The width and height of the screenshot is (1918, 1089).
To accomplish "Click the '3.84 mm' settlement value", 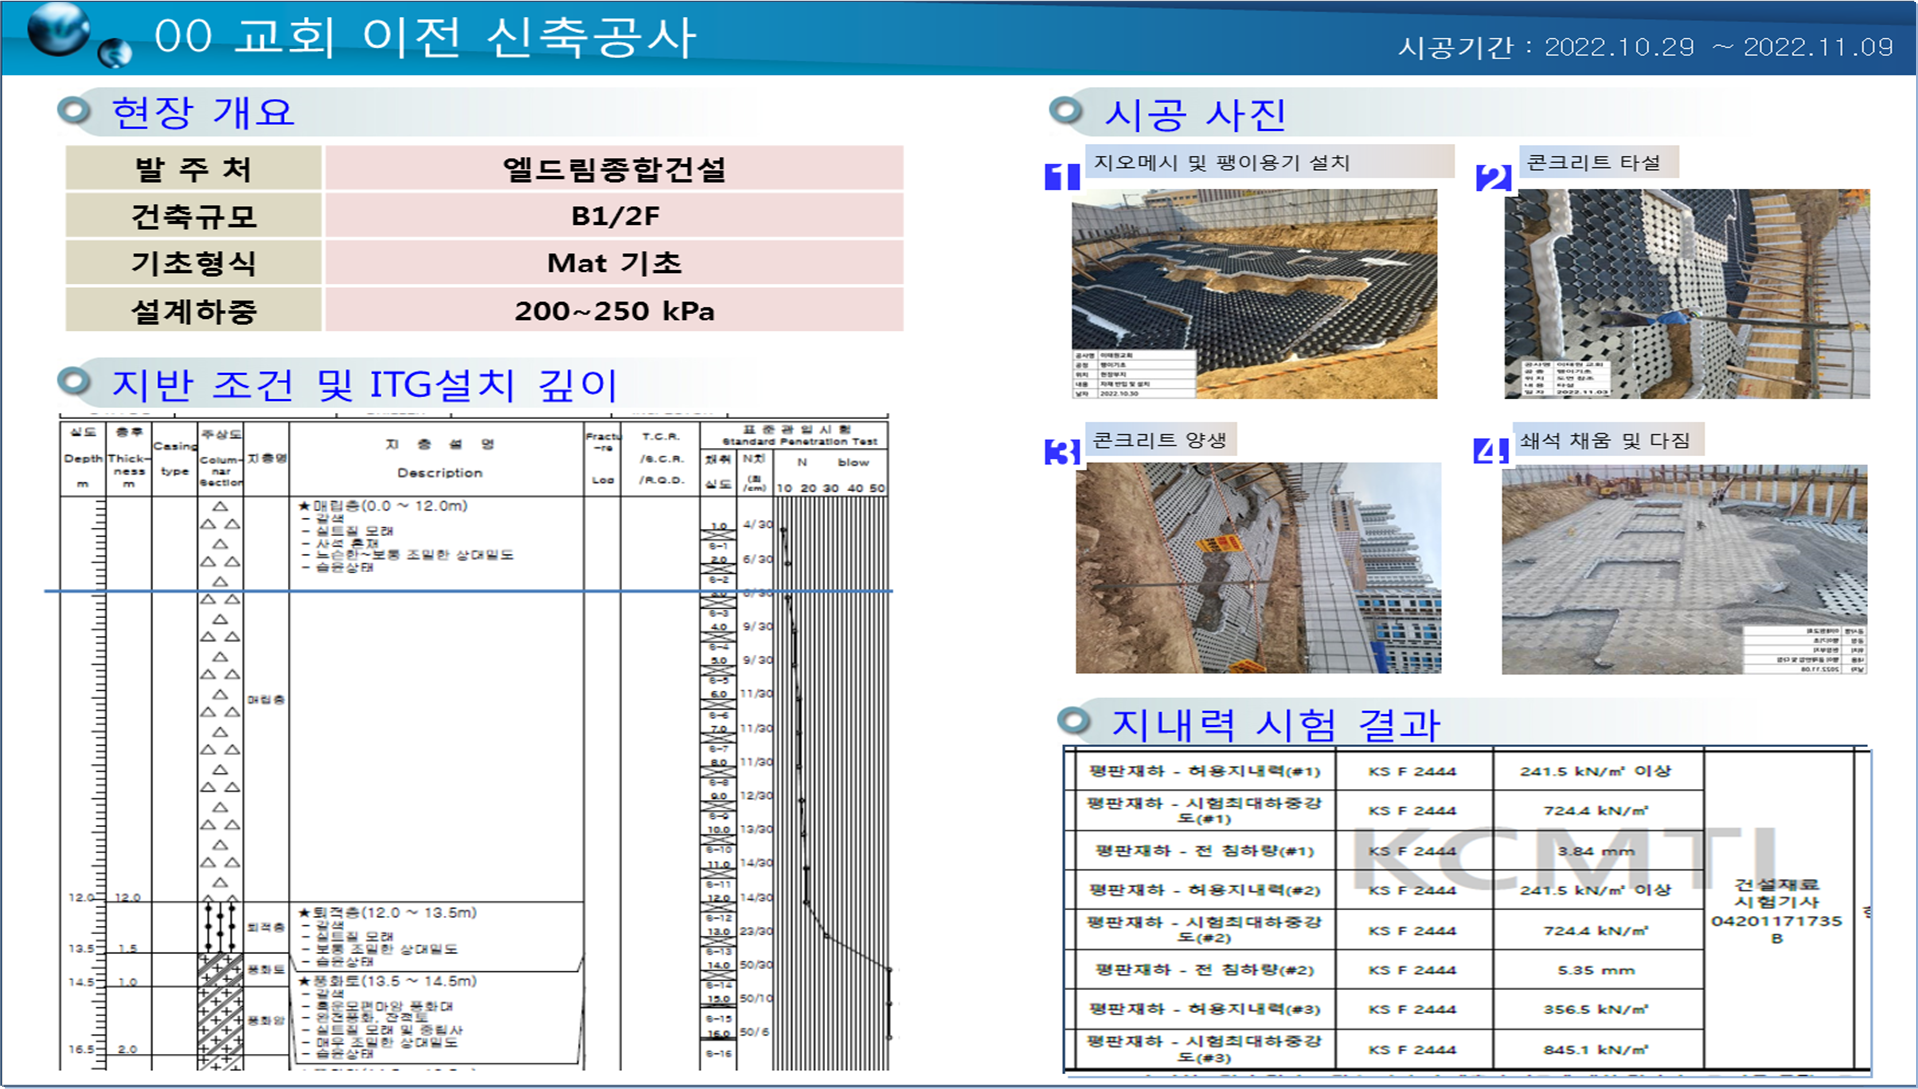I will pyautogui.click(x=1596, y=851).
